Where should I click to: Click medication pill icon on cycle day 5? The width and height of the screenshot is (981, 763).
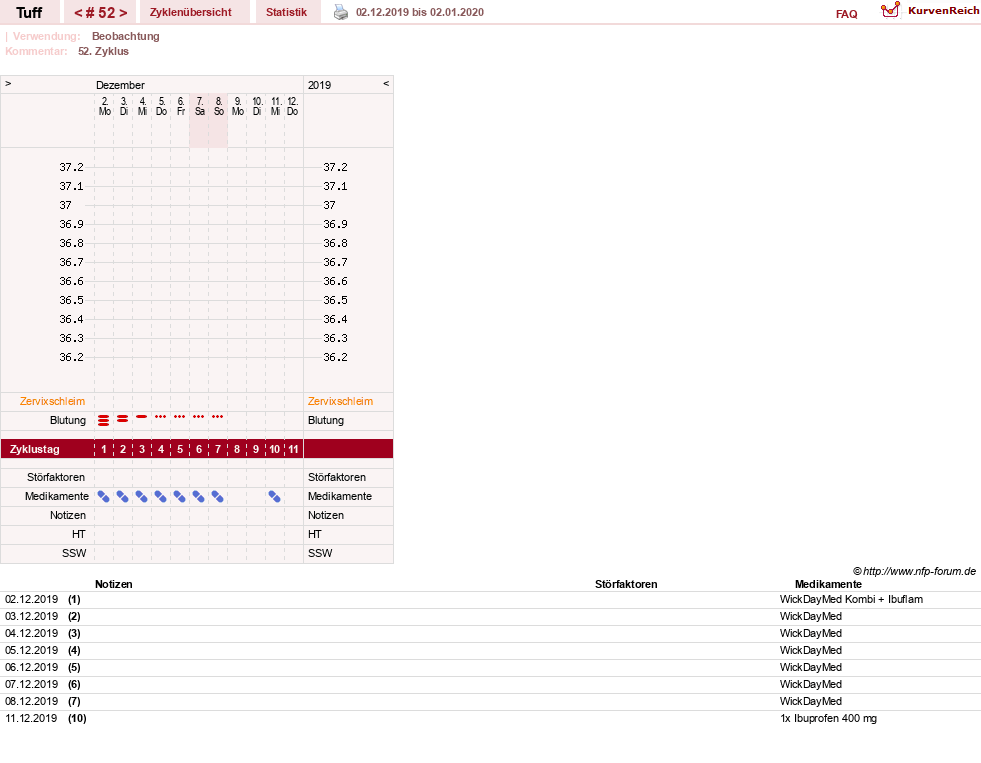click(x=180, y=497)
